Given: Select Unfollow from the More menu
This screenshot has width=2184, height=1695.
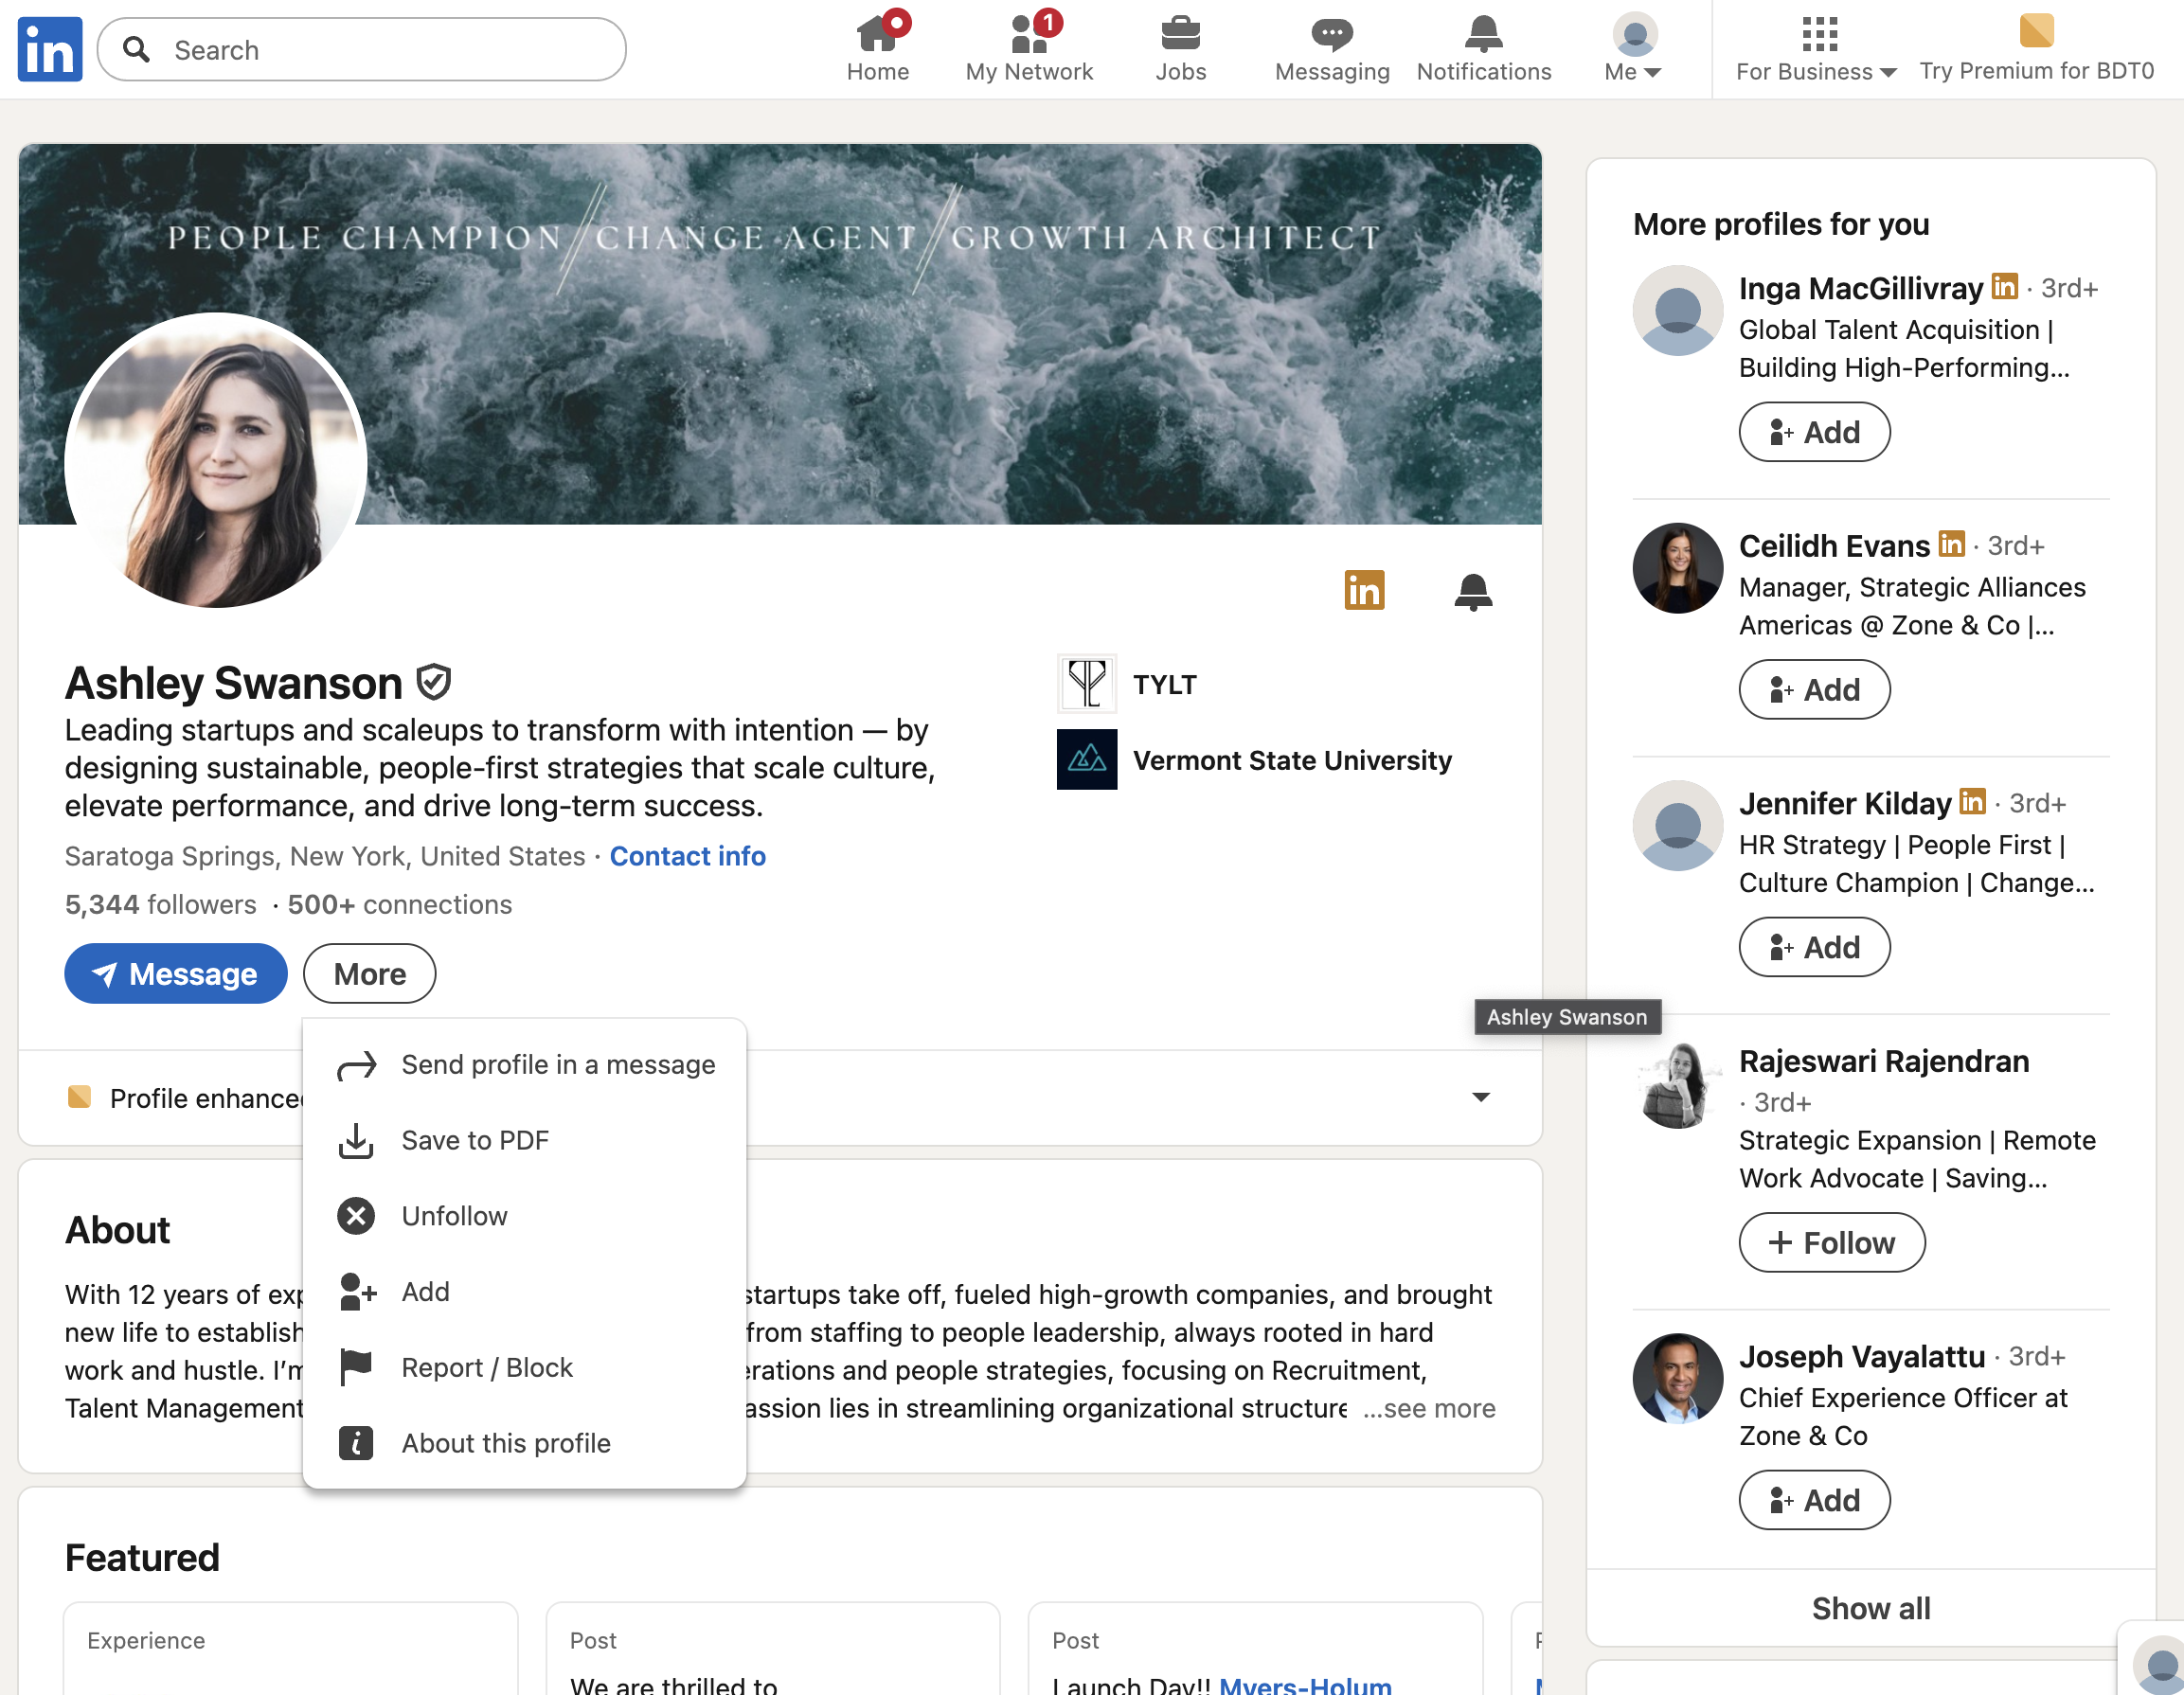Looking at the screenshot, I should click(525, 1216).
